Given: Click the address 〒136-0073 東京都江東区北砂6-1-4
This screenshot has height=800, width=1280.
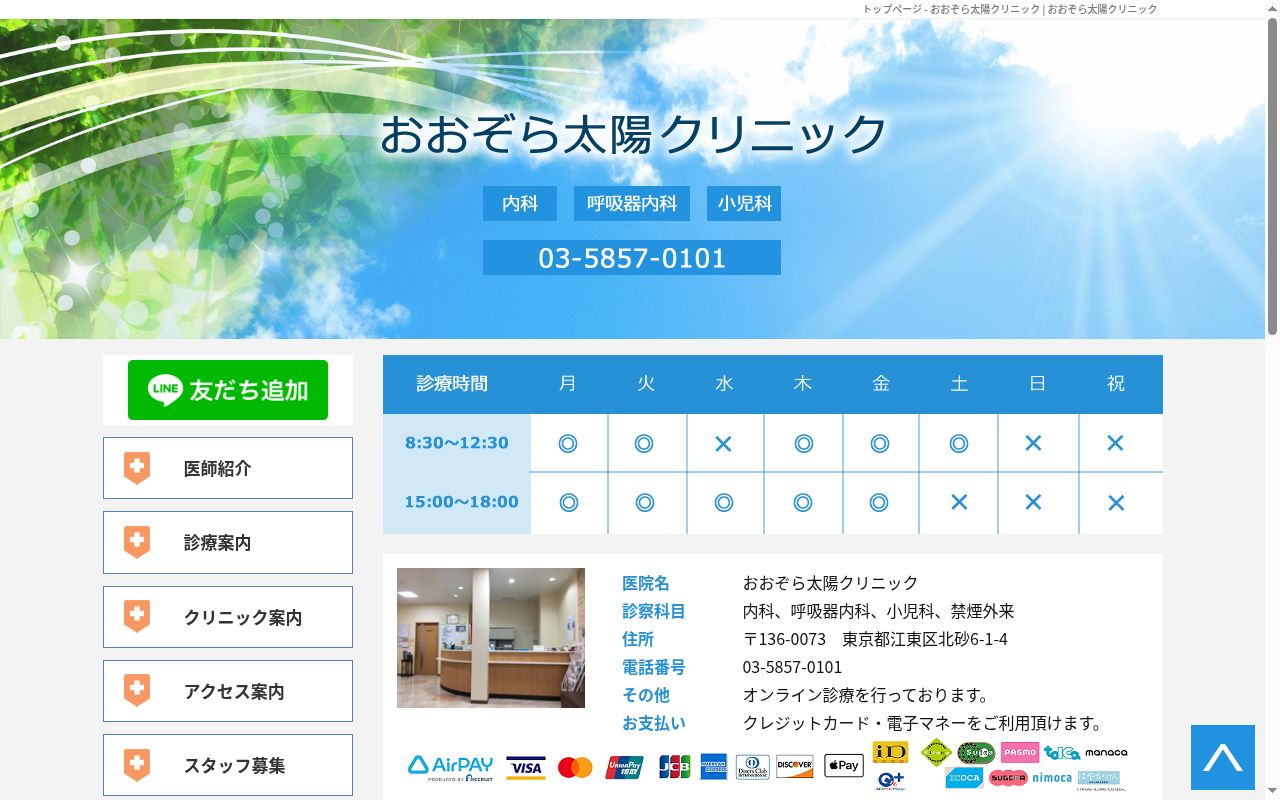Looking at the screenshot, I should point(875,639).
